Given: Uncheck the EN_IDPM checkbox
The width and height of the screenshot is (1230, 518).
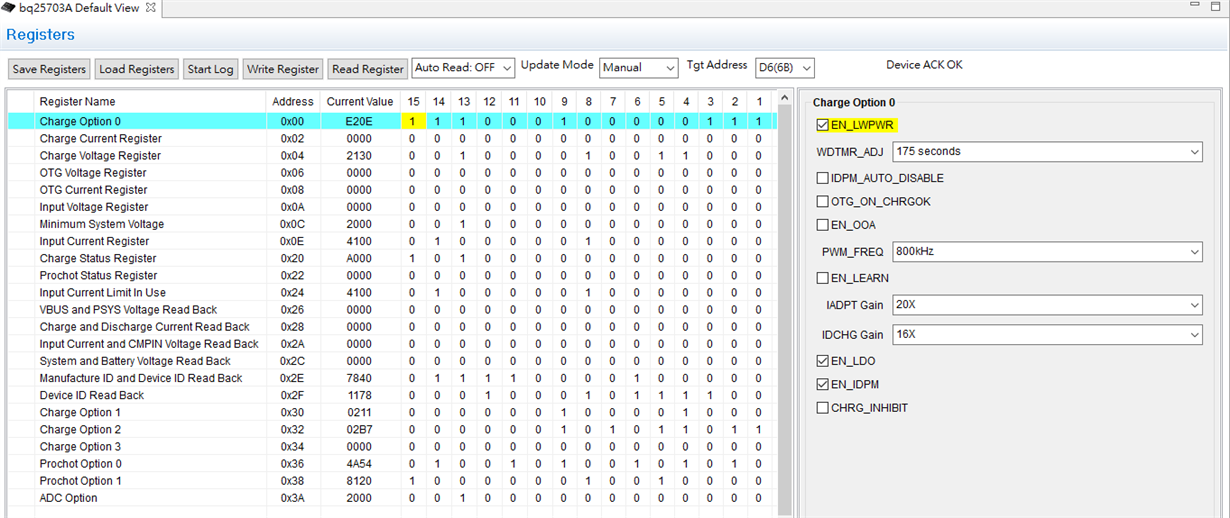Looking at the screenshot, I should pos(823,384).
